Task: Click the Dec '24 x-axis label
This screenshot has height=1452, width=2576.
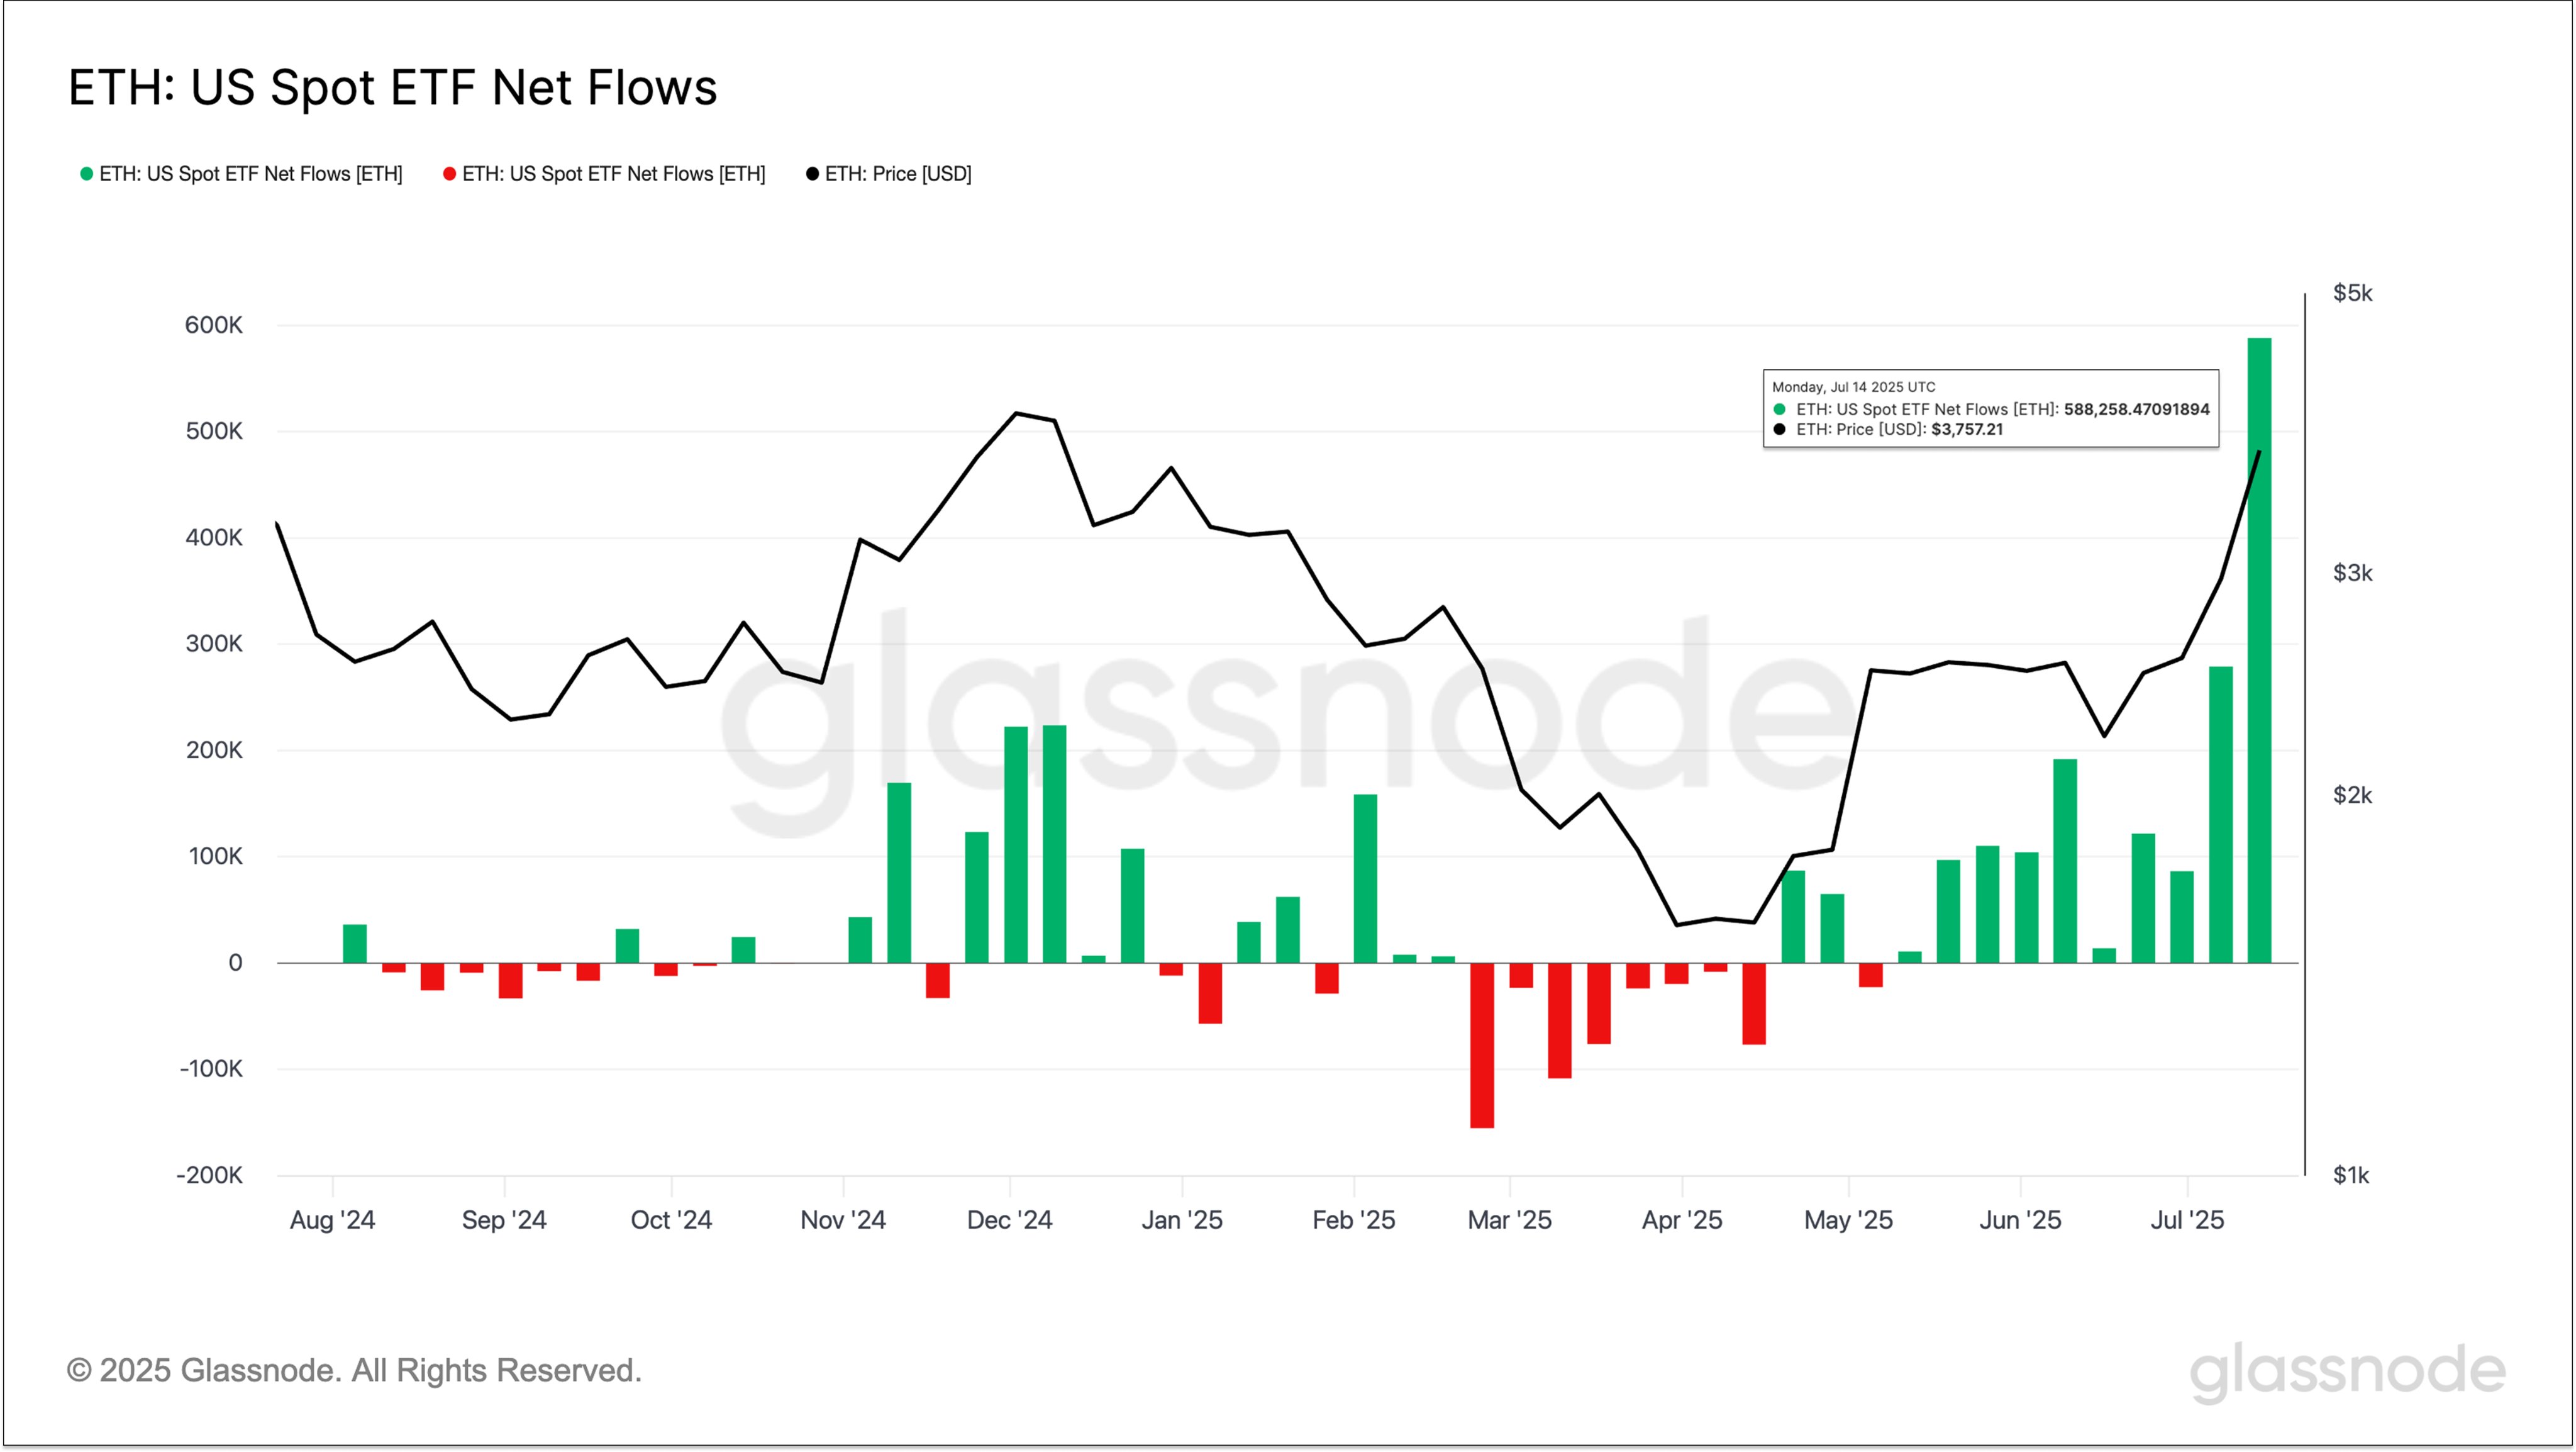Action: (1009, 1220)
